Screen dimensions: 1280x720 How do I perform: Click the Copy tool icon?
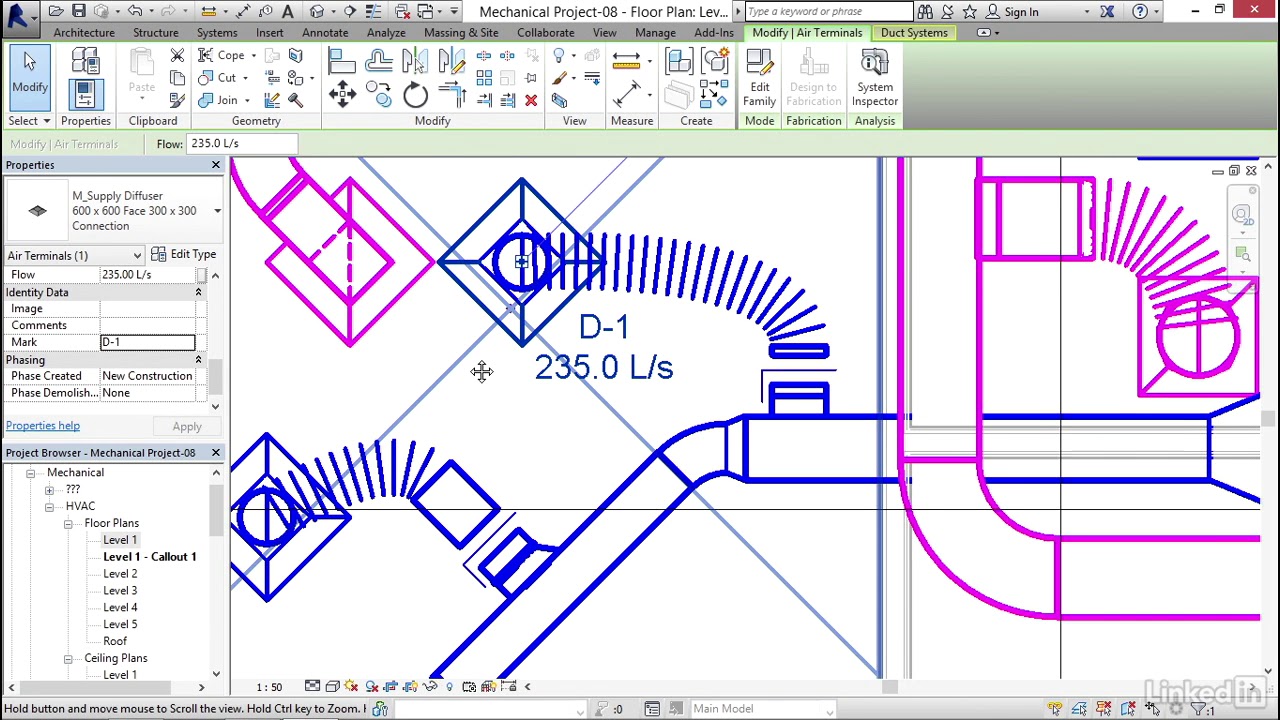tap(378, 96)
